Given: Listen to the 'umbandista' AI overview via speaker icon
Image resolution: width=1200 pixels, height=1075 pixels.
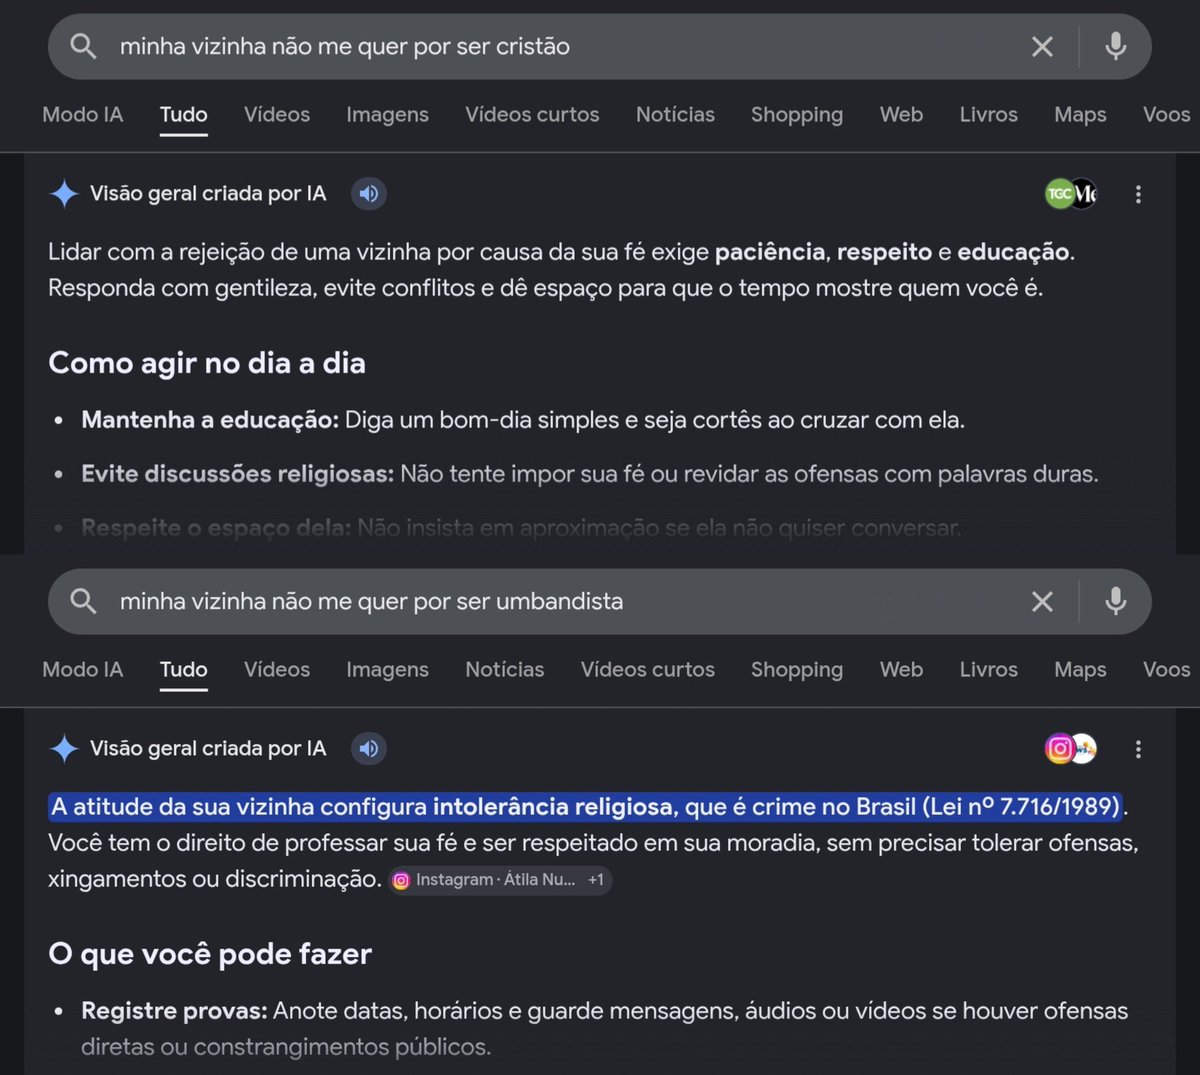Looking at the screenshot, I should click(x=369, y=748).
